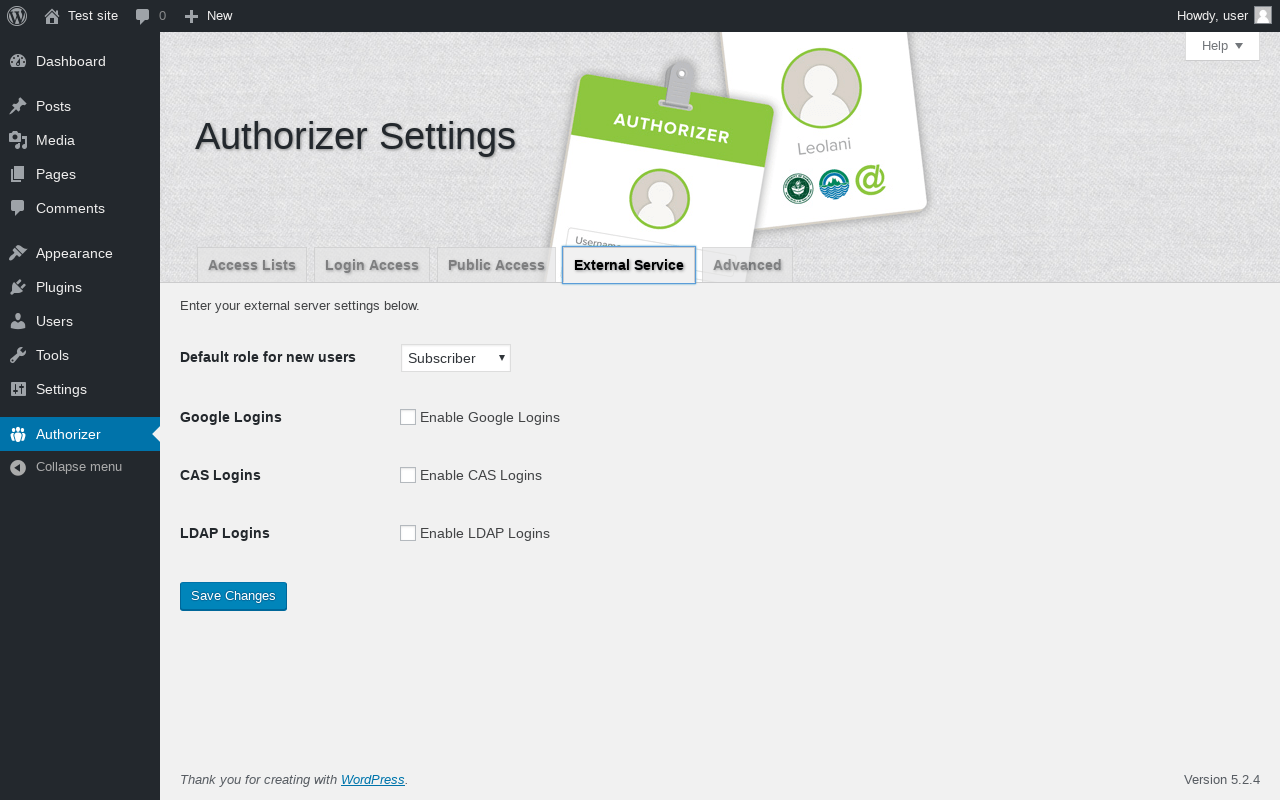The height and width of the screenshot is (800, 1280).
Task: Expand the Help panel
Action: point(1222,46)
